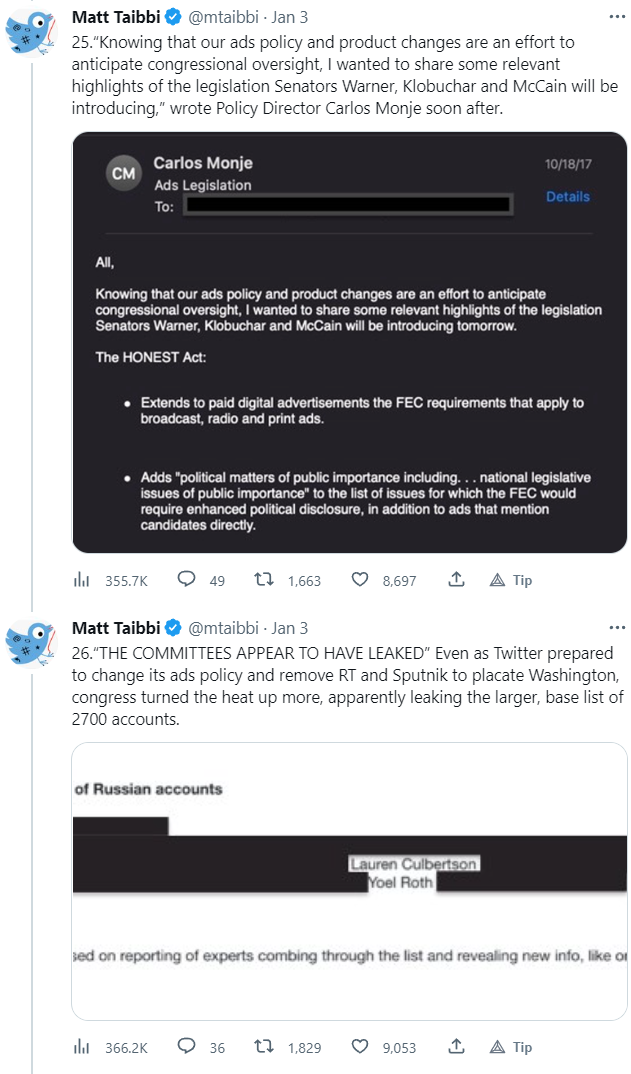Share the tweet numbered 25
The height and width of the screenshot is (1074, 631).
tap(456, 580)
